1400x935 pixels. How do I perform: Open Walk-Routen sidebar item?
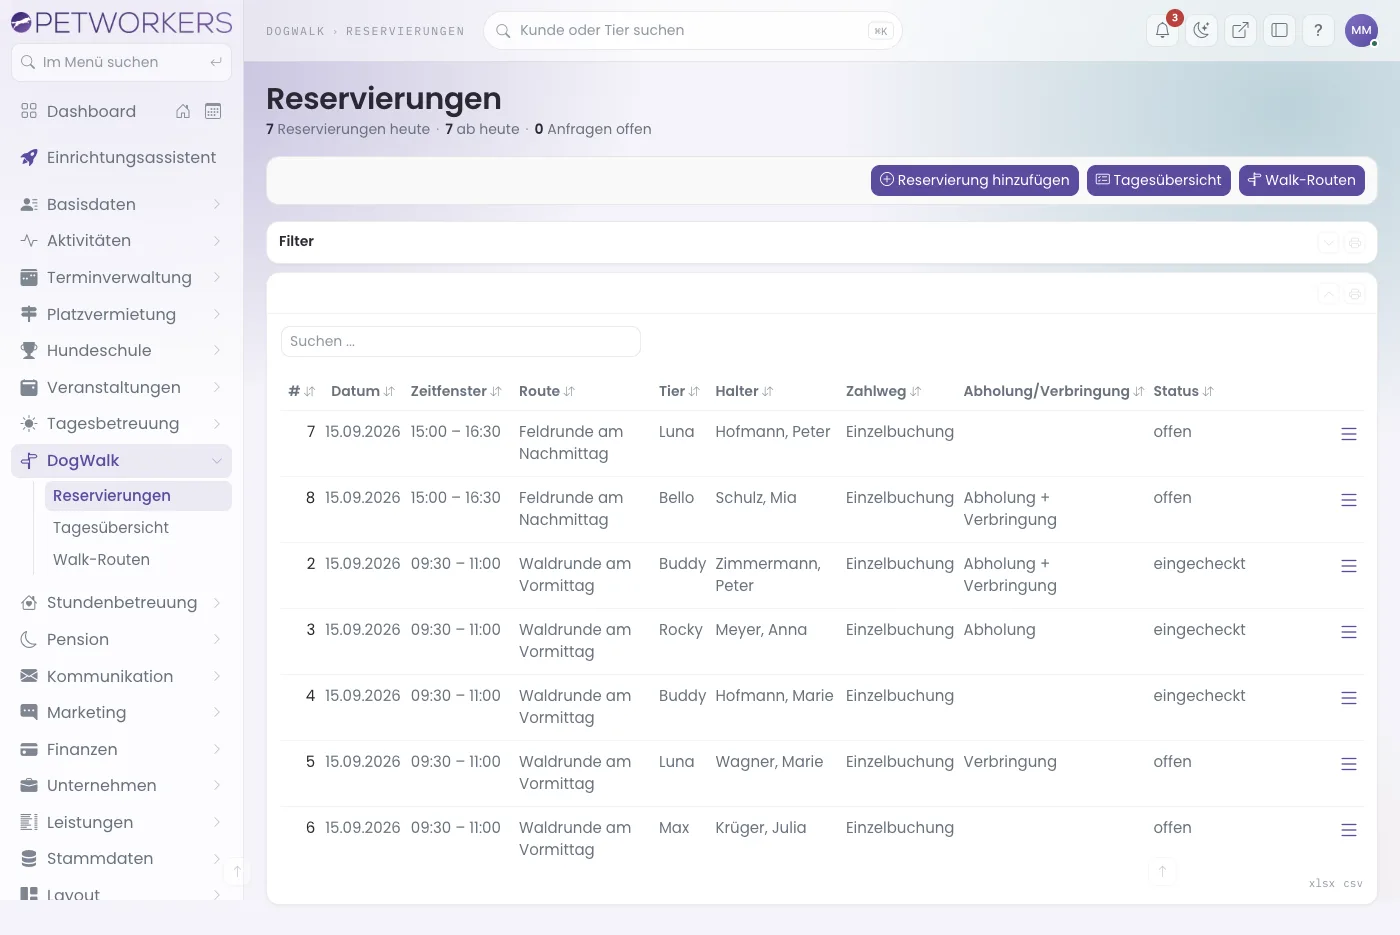101,560
